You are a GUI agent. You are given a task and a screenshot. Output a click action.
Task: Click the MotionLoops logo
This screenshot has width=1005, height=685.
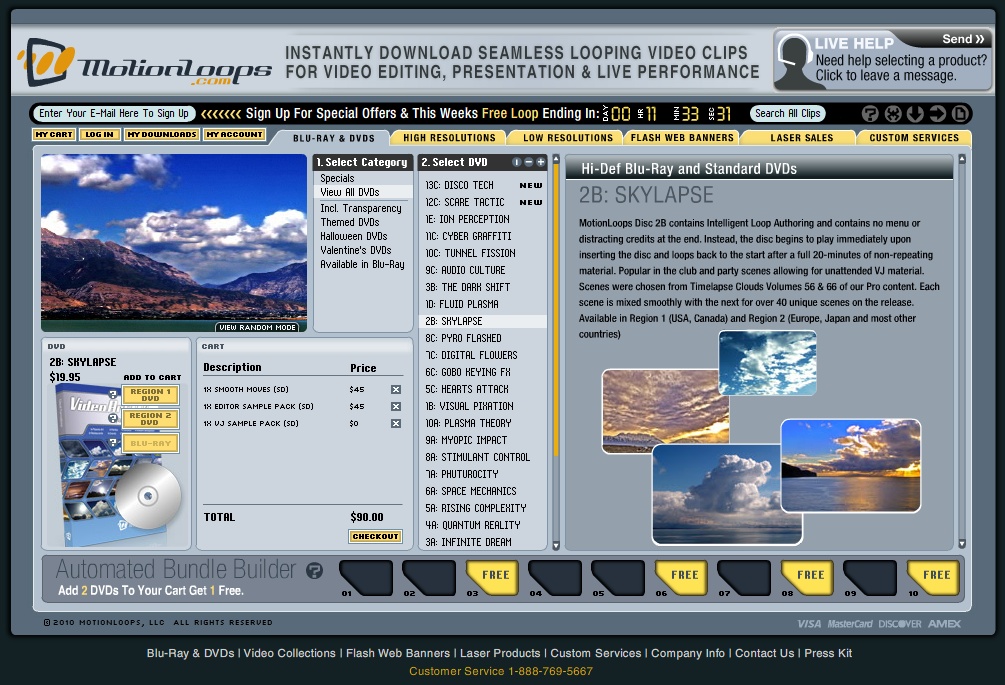[144, 63]
